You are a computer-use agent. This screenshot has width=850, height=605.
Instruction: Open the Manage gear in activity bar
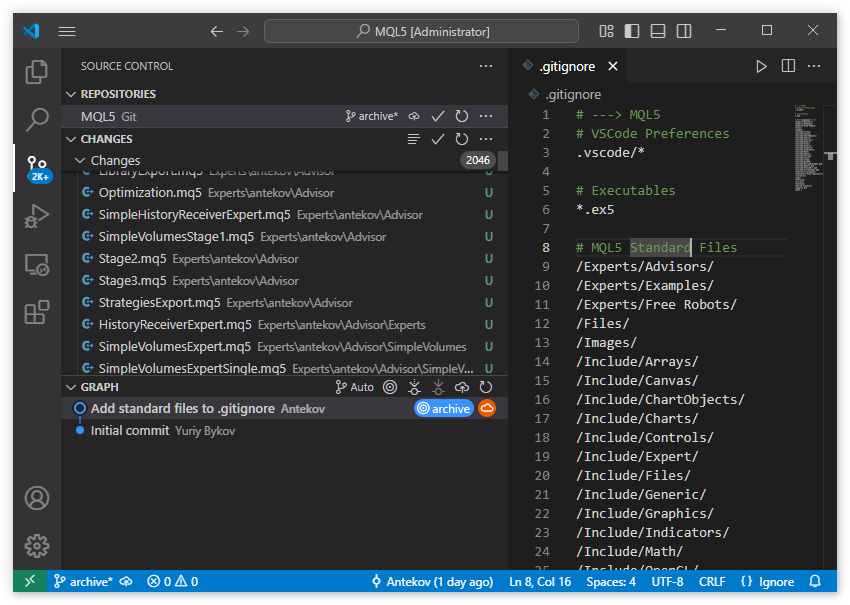(37, 545)
